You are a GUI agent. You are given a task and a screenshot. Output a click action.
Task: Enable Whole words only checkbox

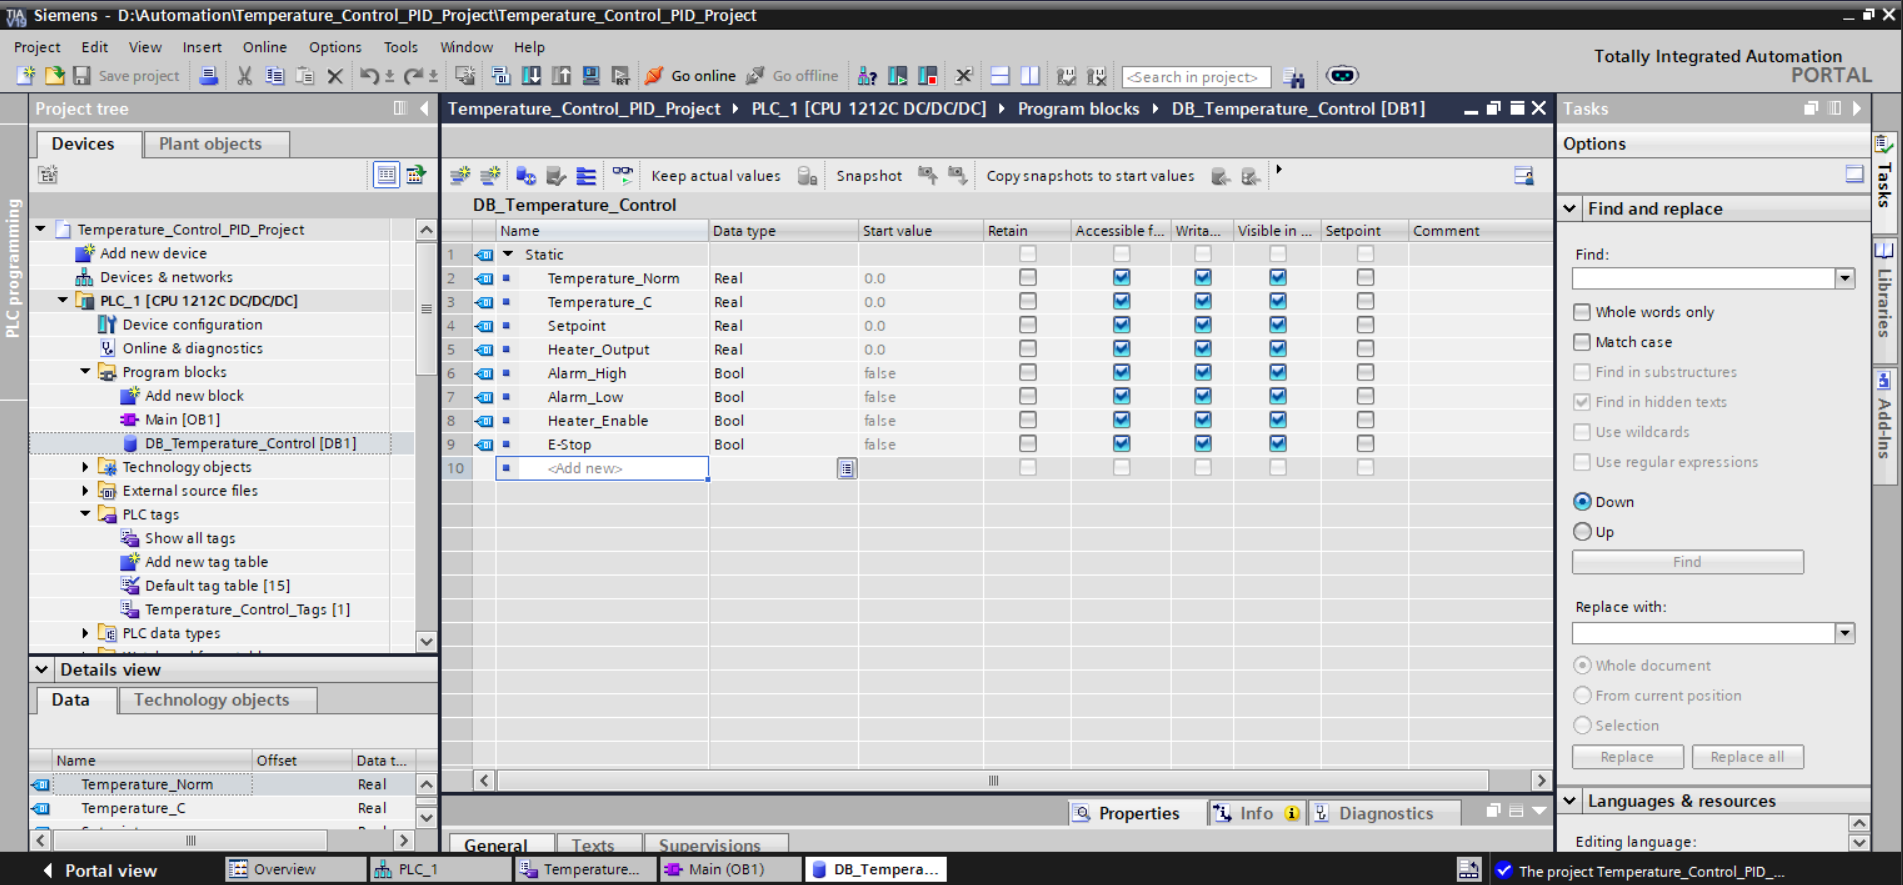pos(1581,312)
